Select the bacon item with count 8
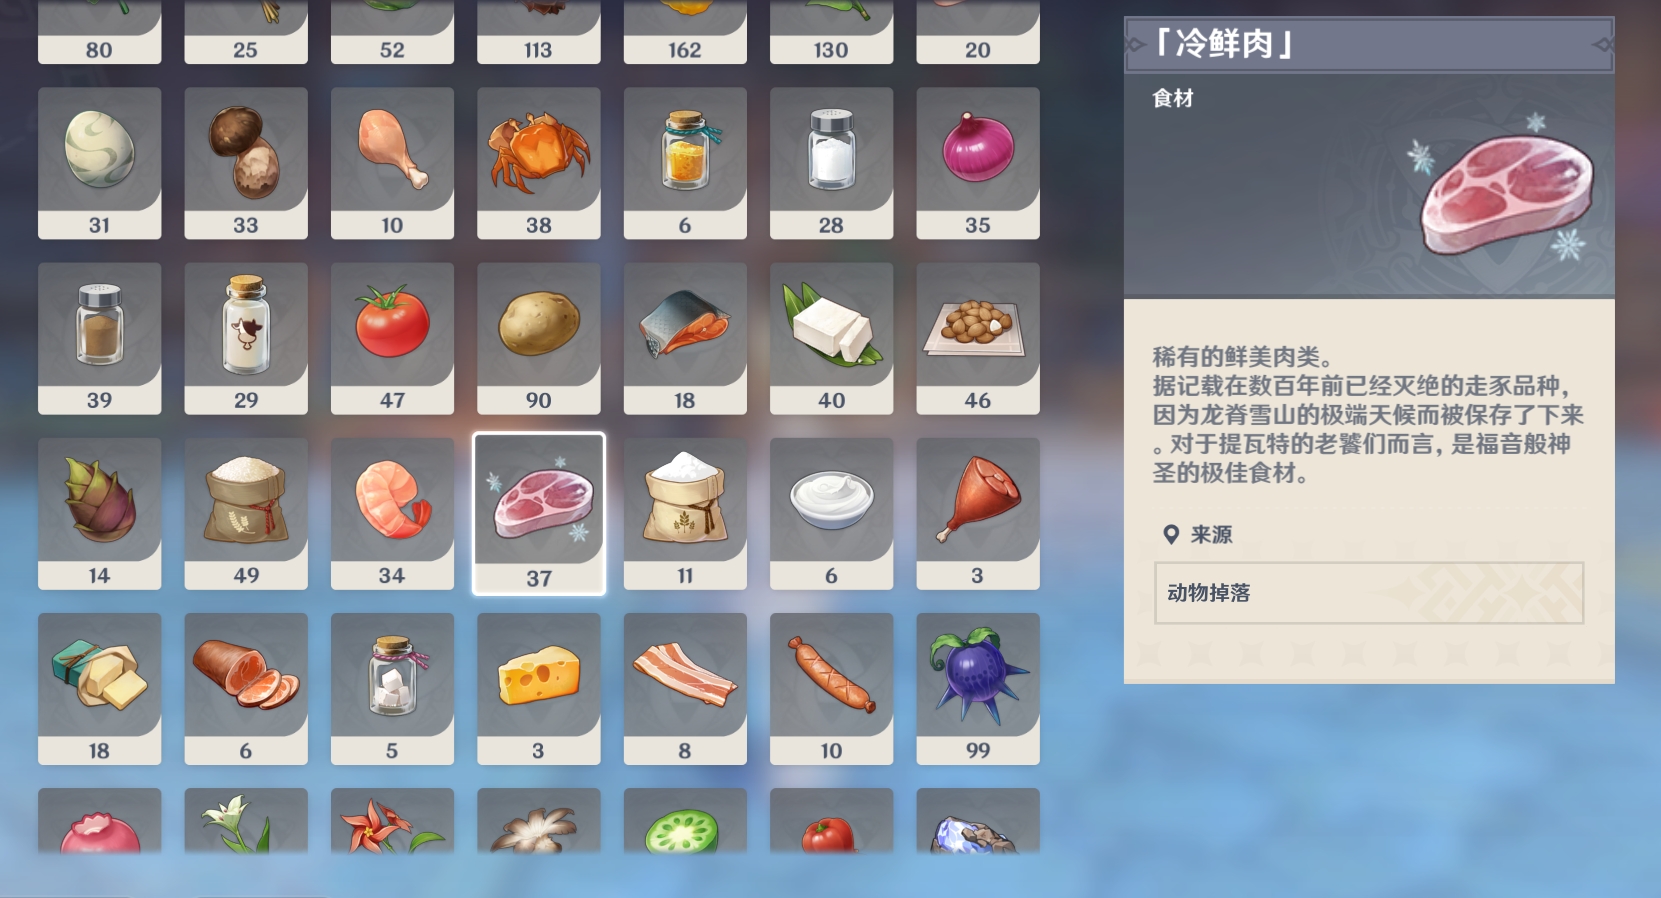This screenshot has height=898, width=1661. pyautogui.click(x=685, y=689)
